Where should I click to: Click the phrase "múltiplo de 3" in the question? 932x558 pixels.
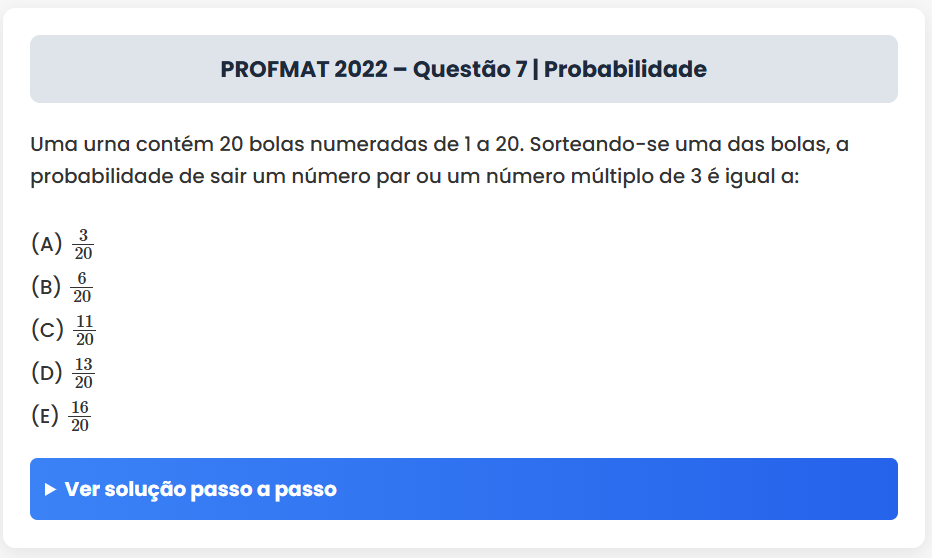pos(638,178)
